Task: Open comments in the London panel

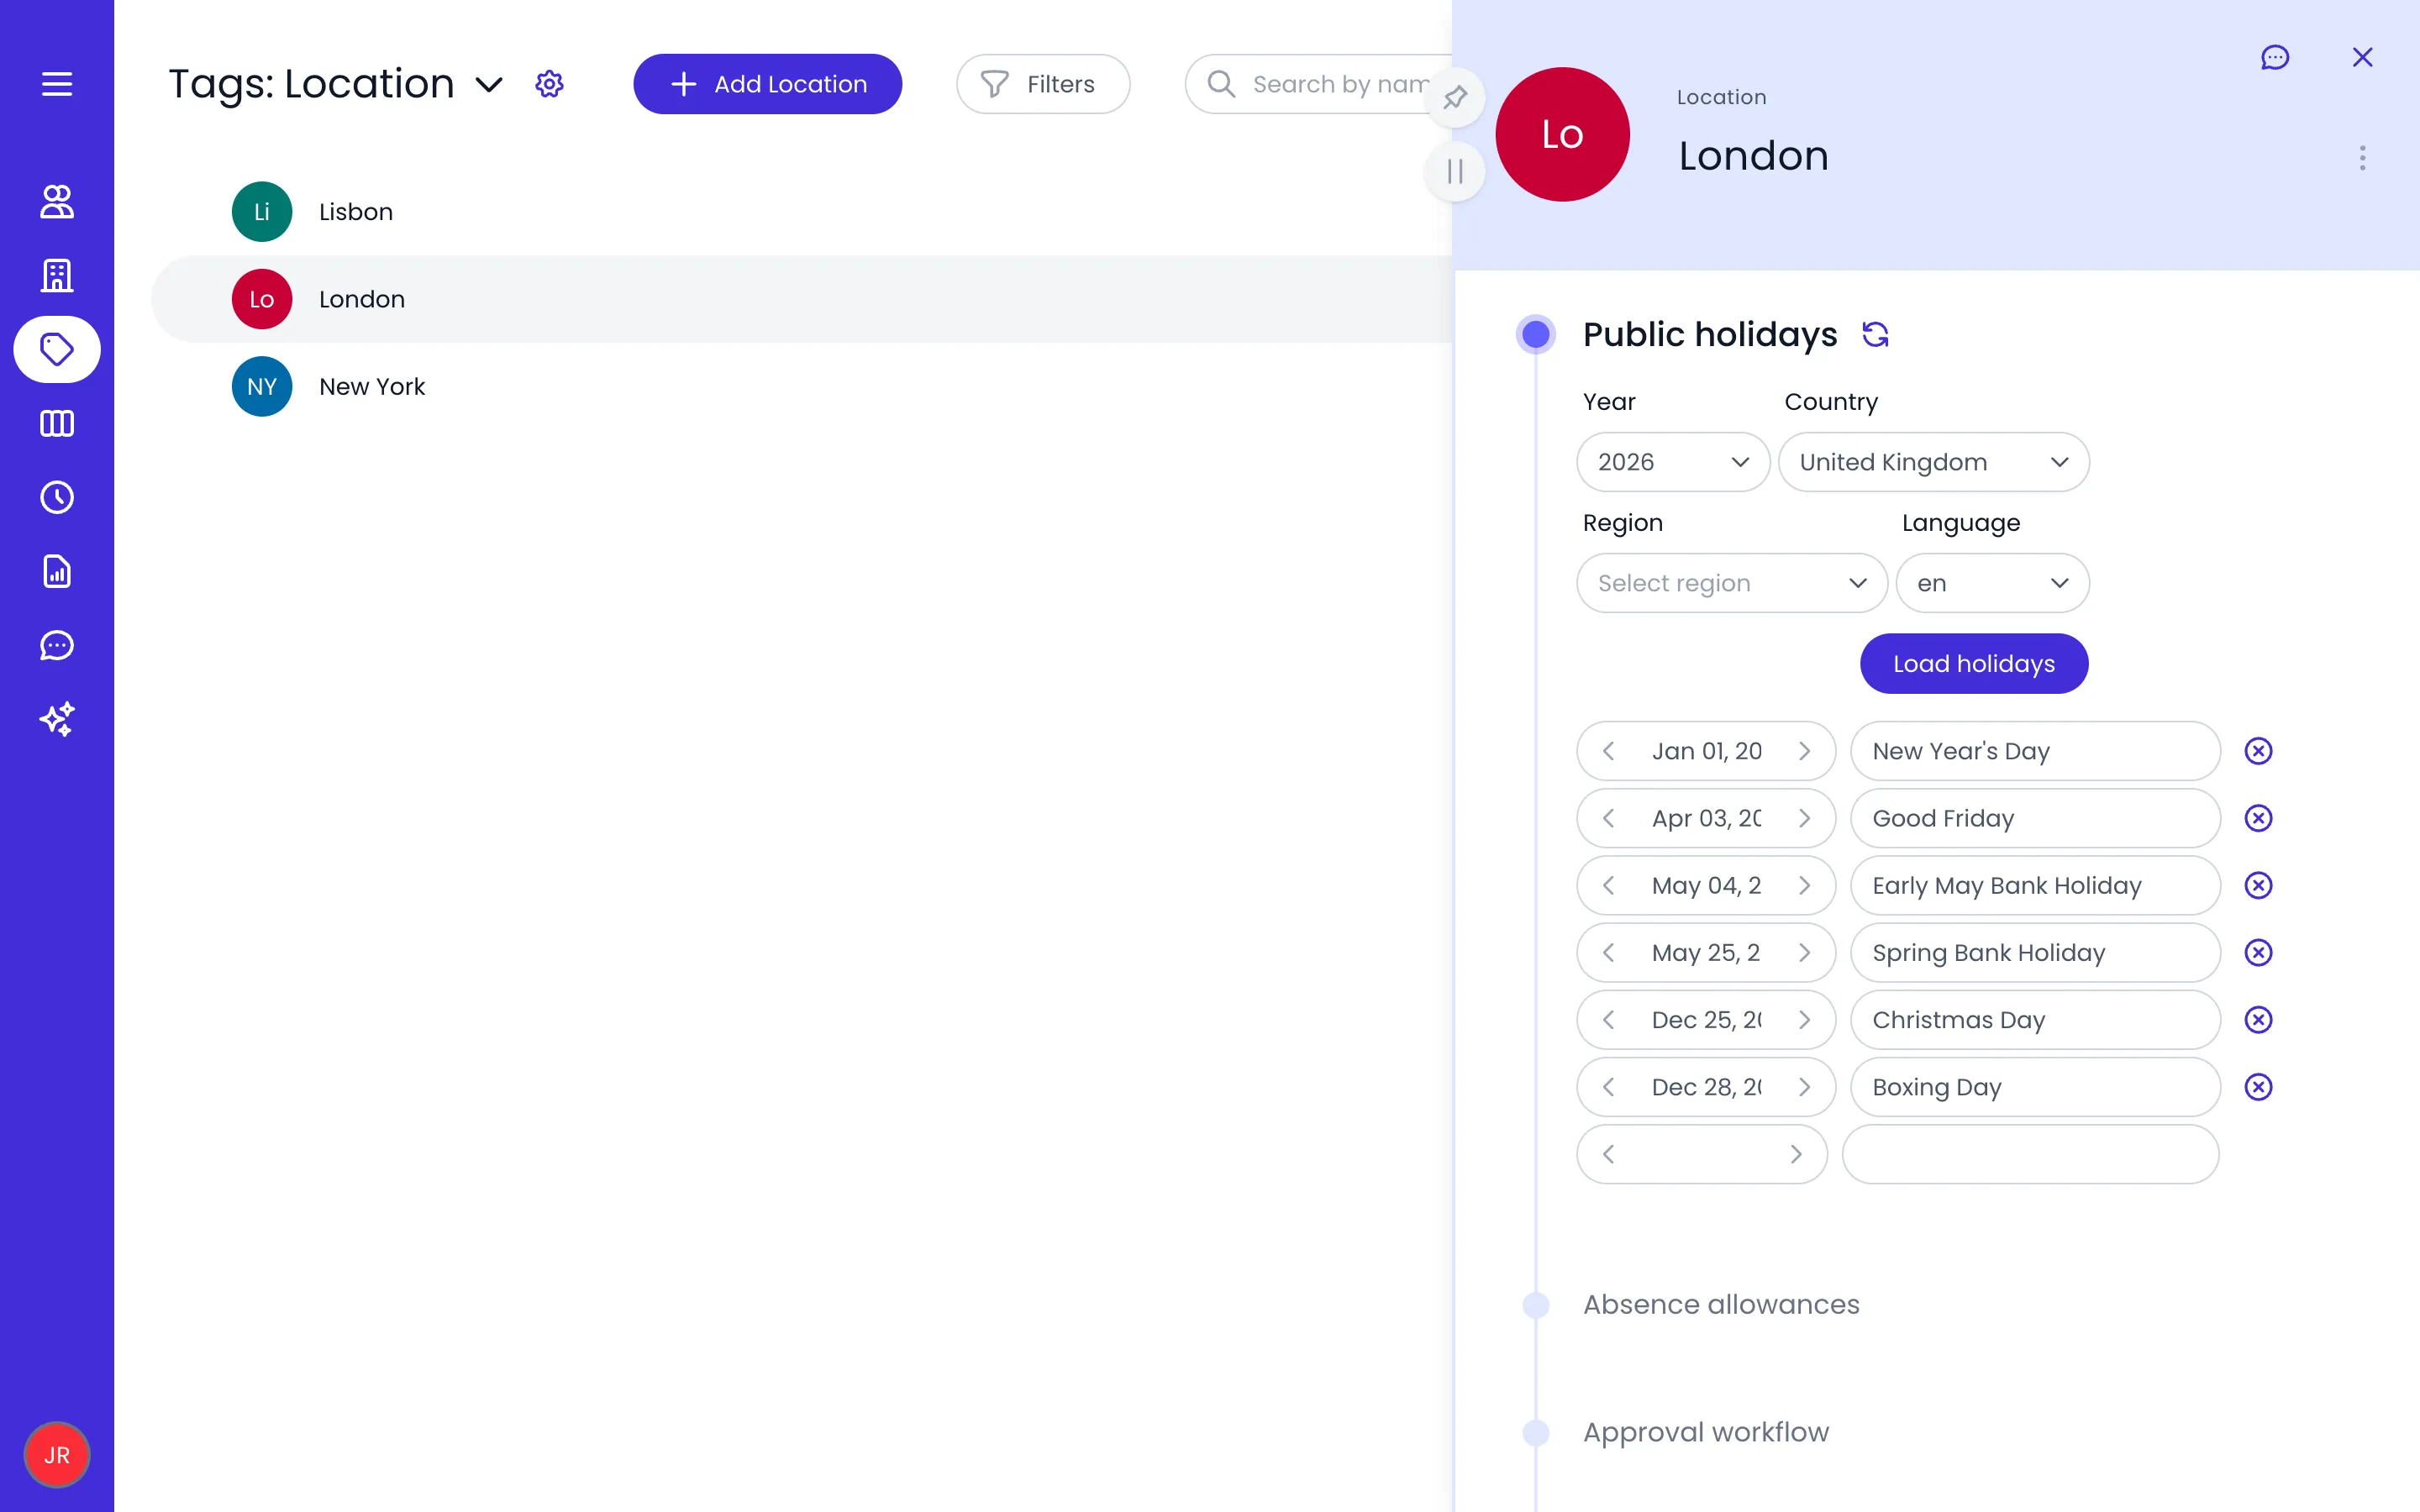Action: pyautogui.click(x=2275, y=58)
